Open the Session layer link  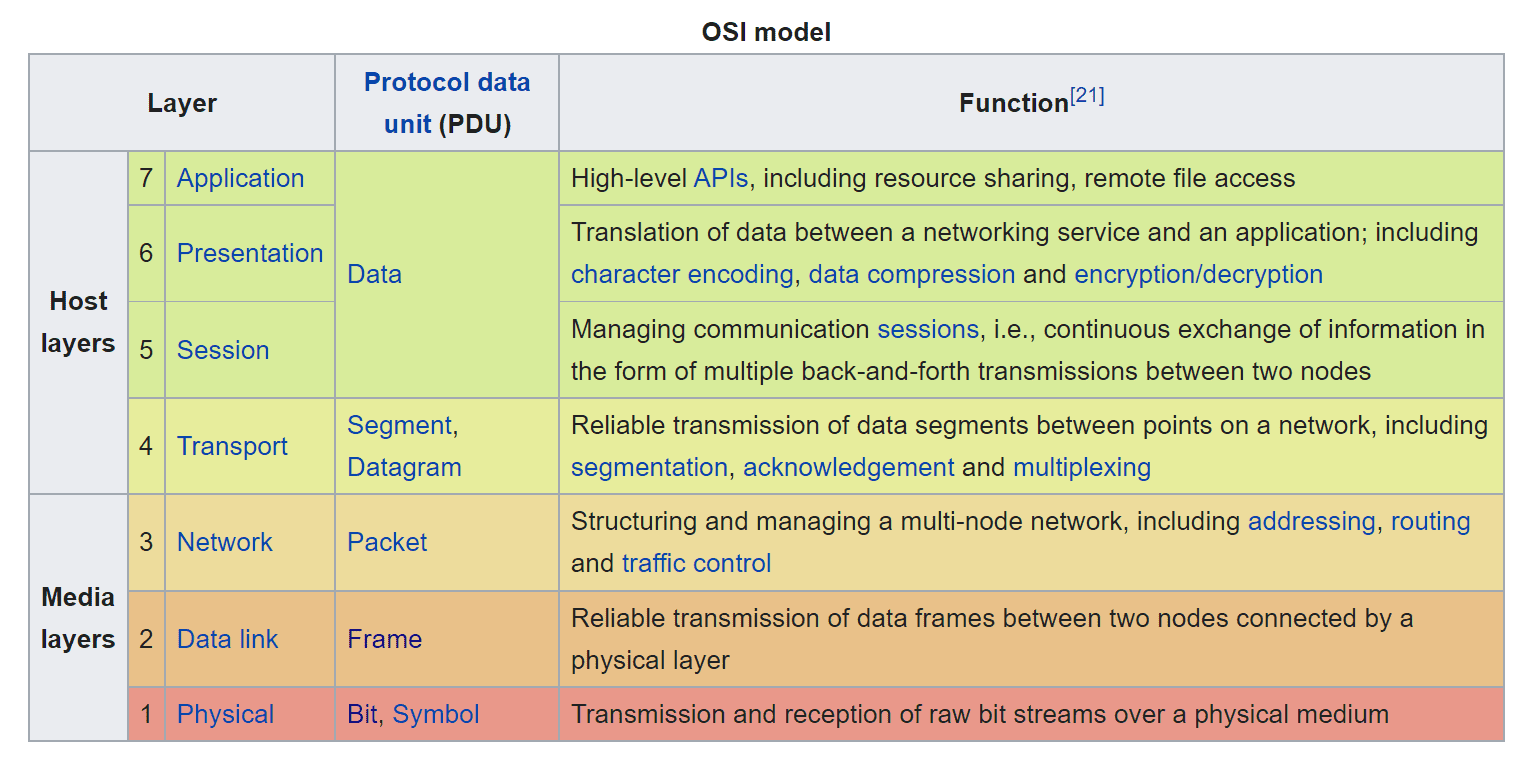coord(223,350)
